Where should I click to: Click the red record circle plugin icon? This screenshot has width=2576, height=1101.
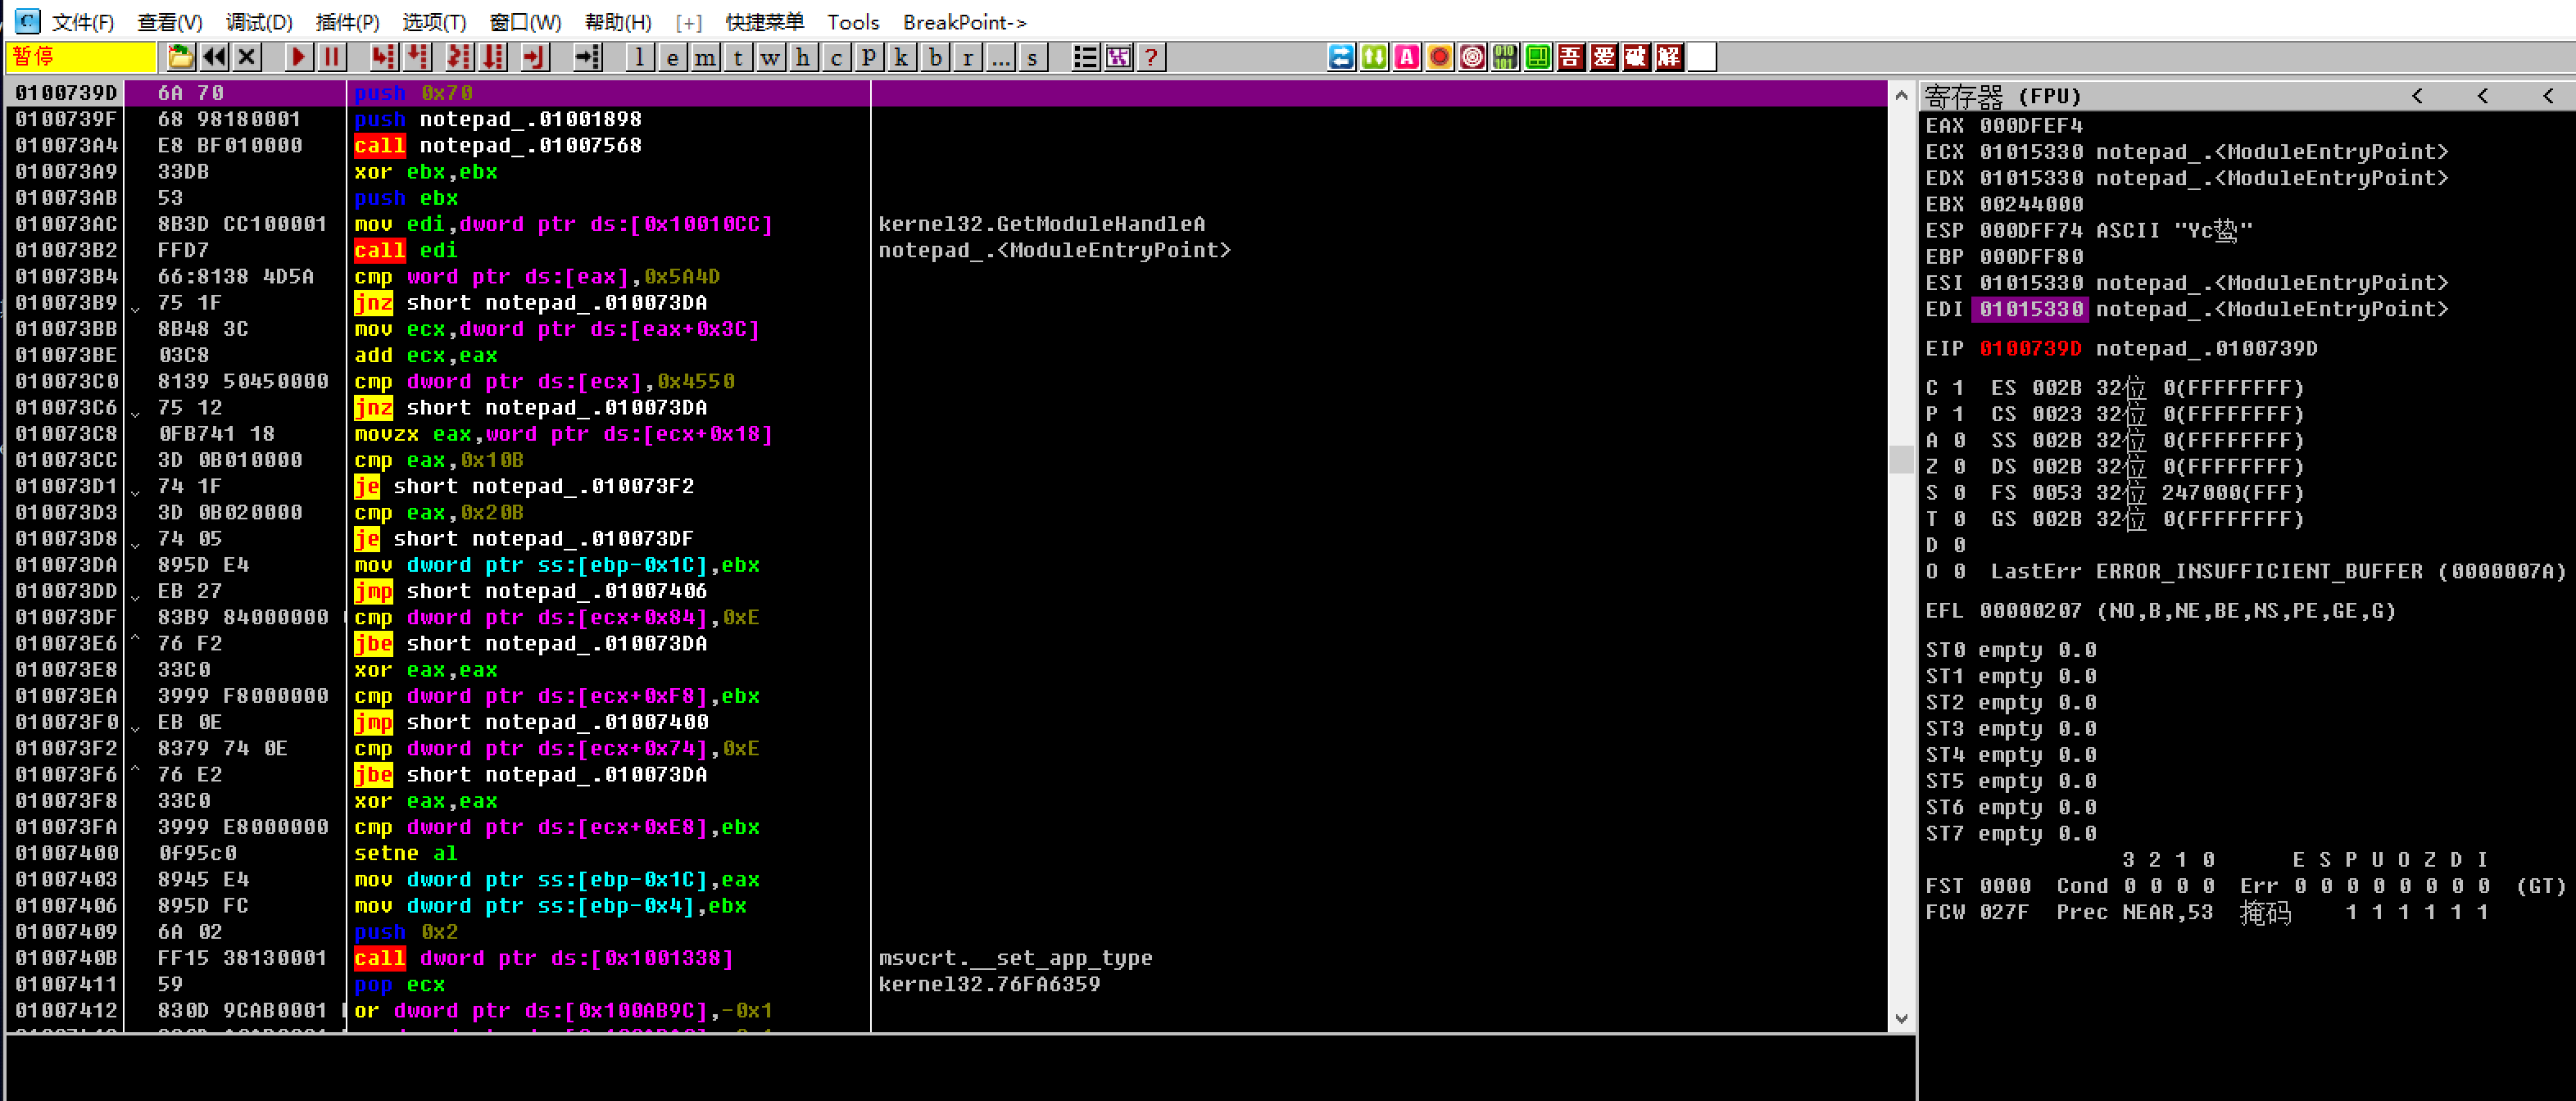(x=1439, y=57)
